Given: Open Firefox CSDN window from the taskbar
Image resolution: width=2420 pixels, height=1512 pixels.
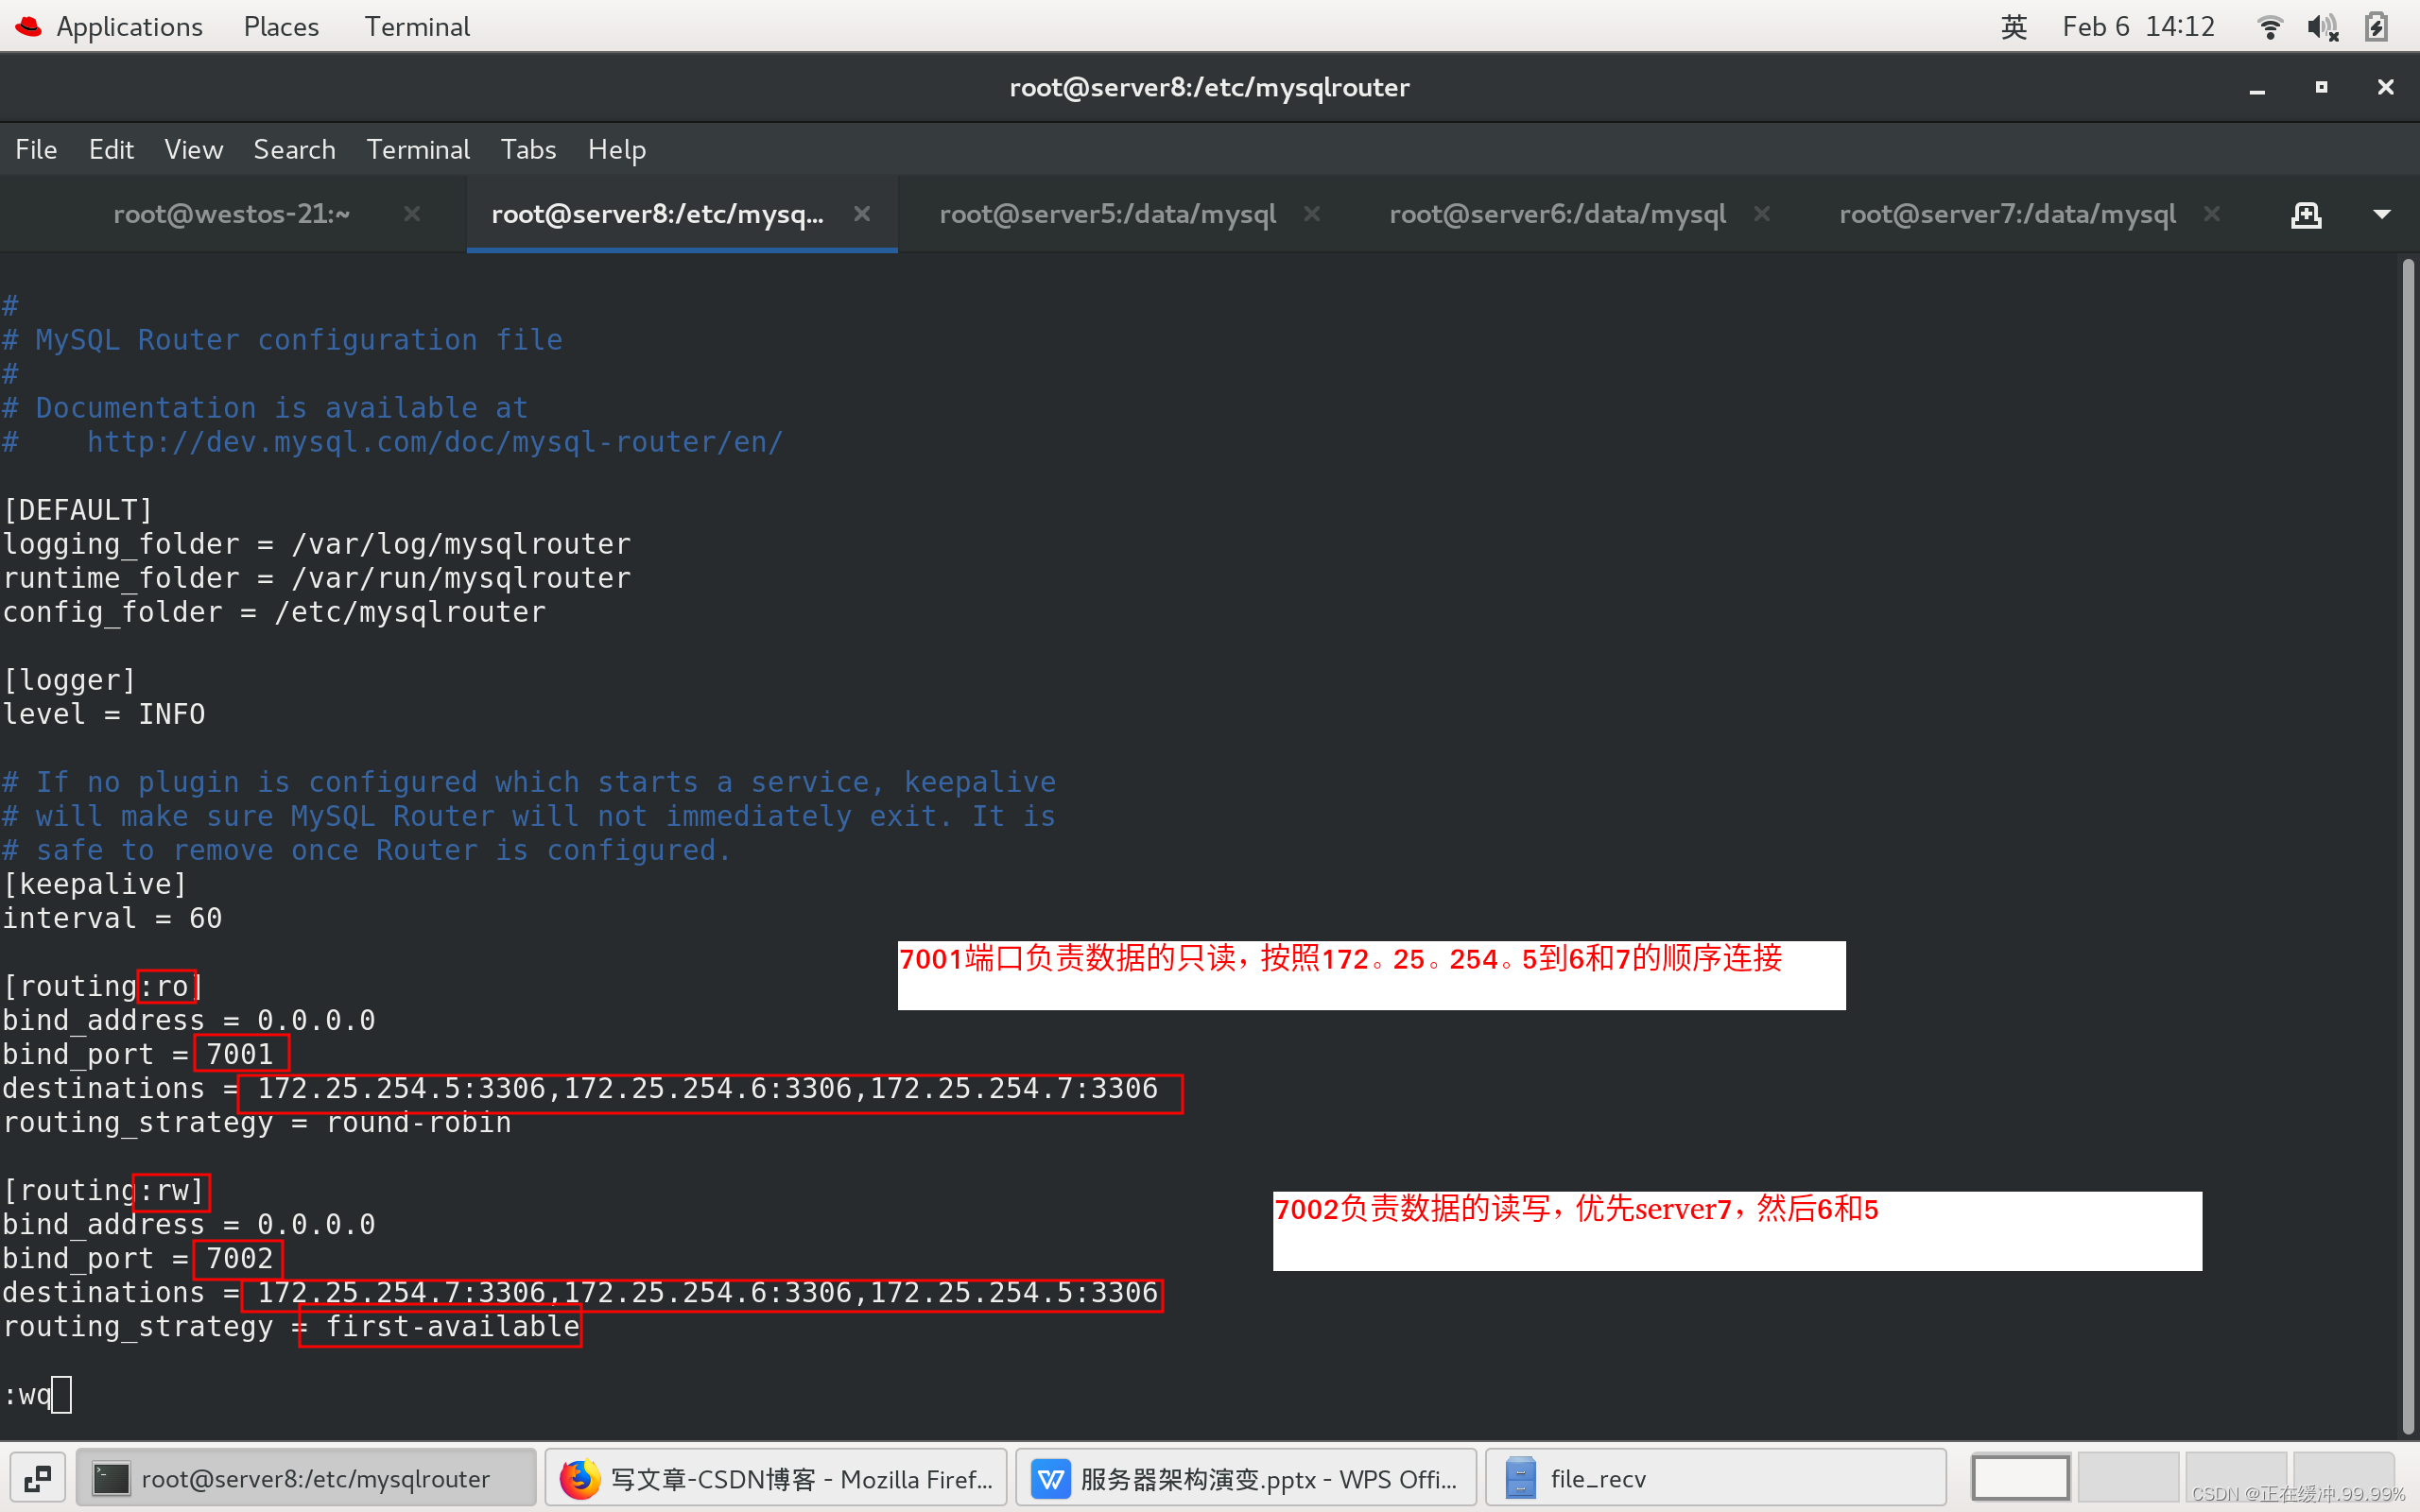Looking at the screenshot, I should 776,1478.
